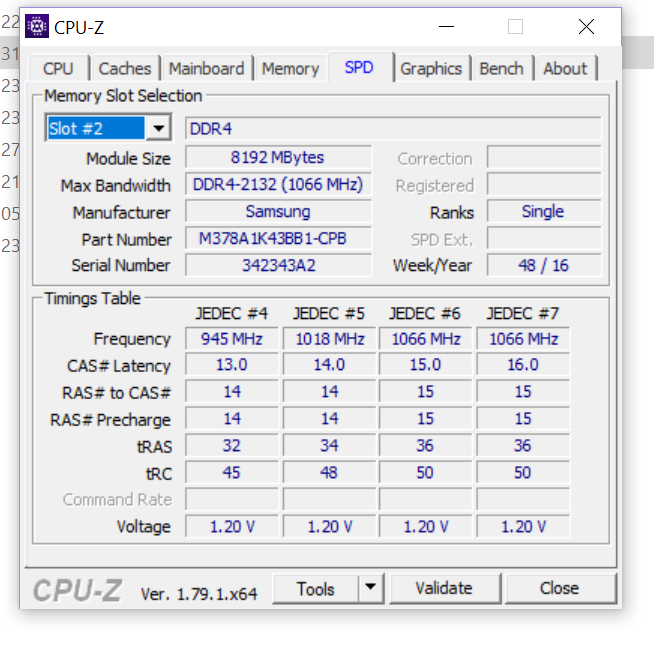Click the empty SPD Ext. field

click(544, 239)
